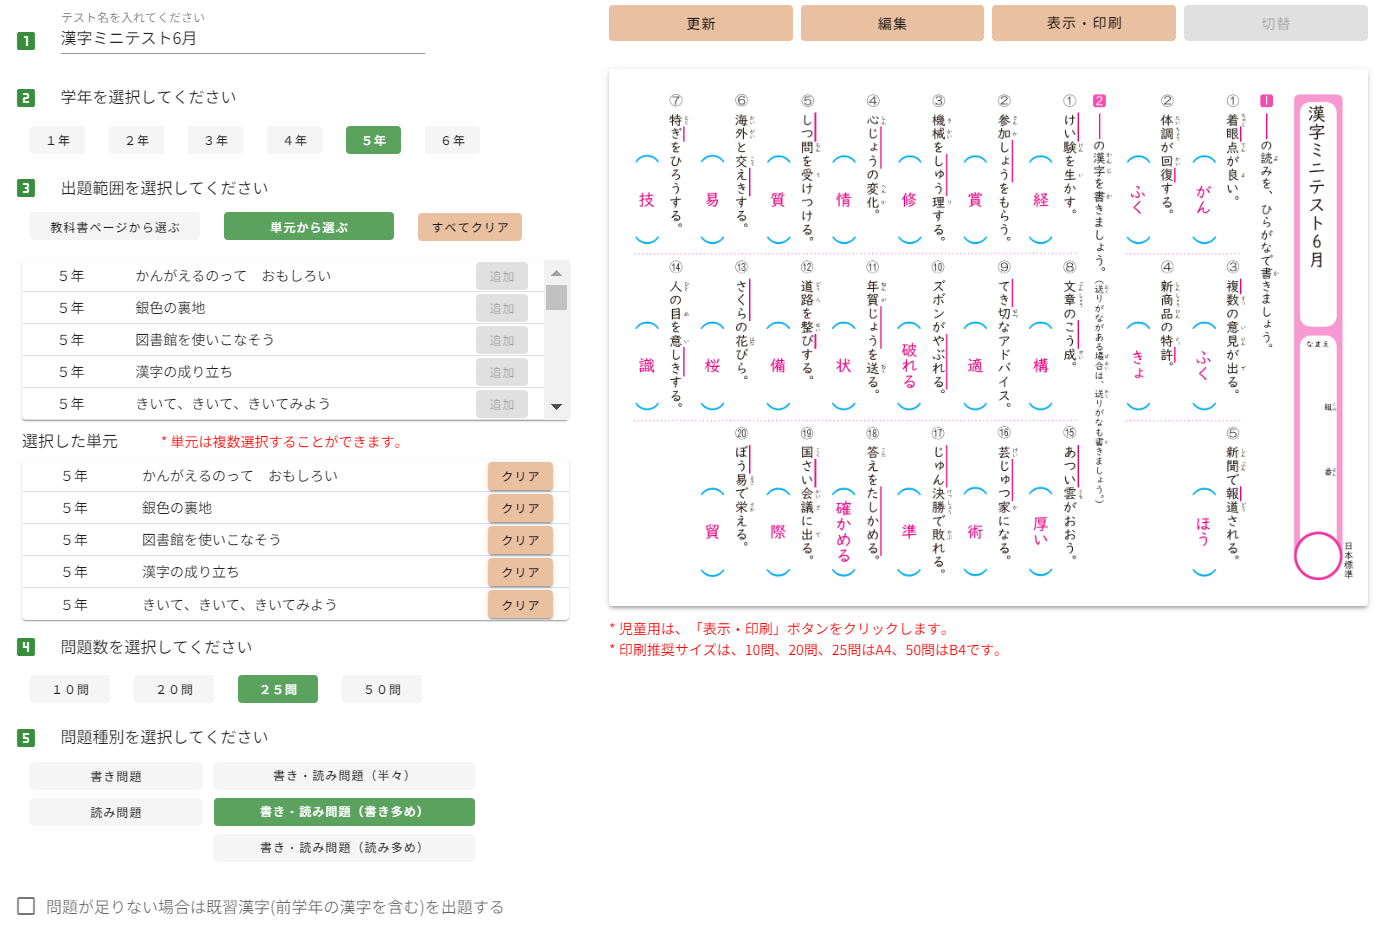
Task: Select grade 4年
Action: click(x=295, y=140)
